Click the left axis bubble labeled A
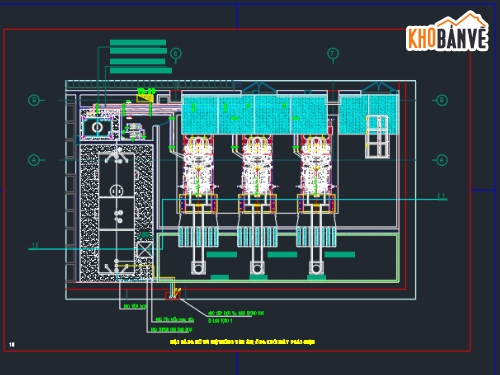Image resolution: width=500 pixels, height=375 pixels. 34,160
